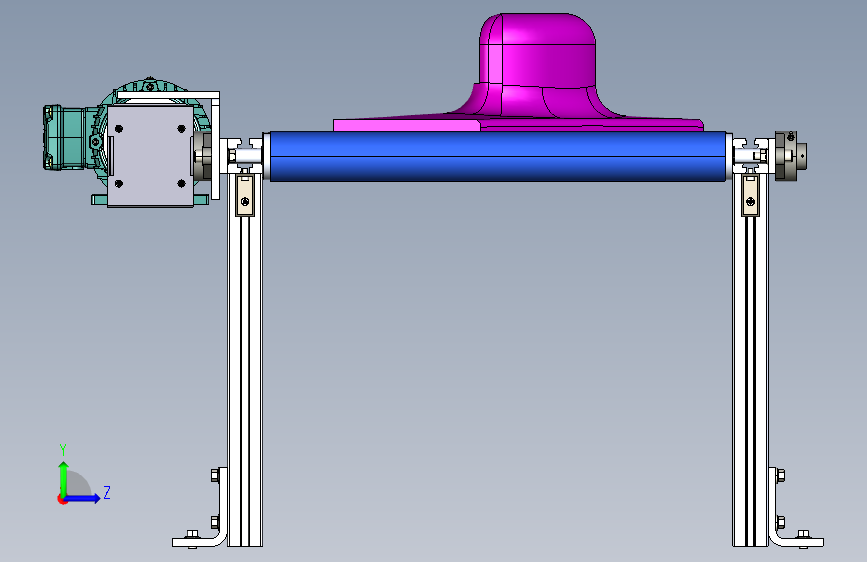Select the blue conveyor roller cylinder
867x562 pixels.
click(x=498, y=157)
